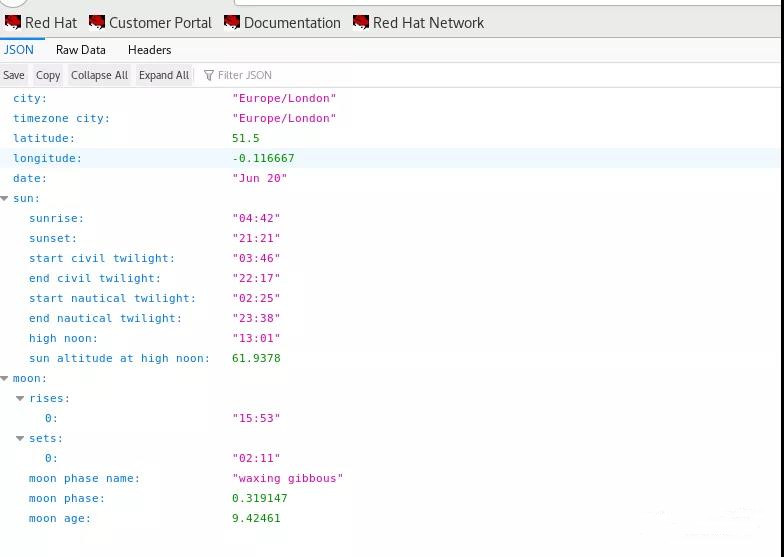The image size is (784, 557).
Task: Click the filter funnel icon
Action: [209, 75]
